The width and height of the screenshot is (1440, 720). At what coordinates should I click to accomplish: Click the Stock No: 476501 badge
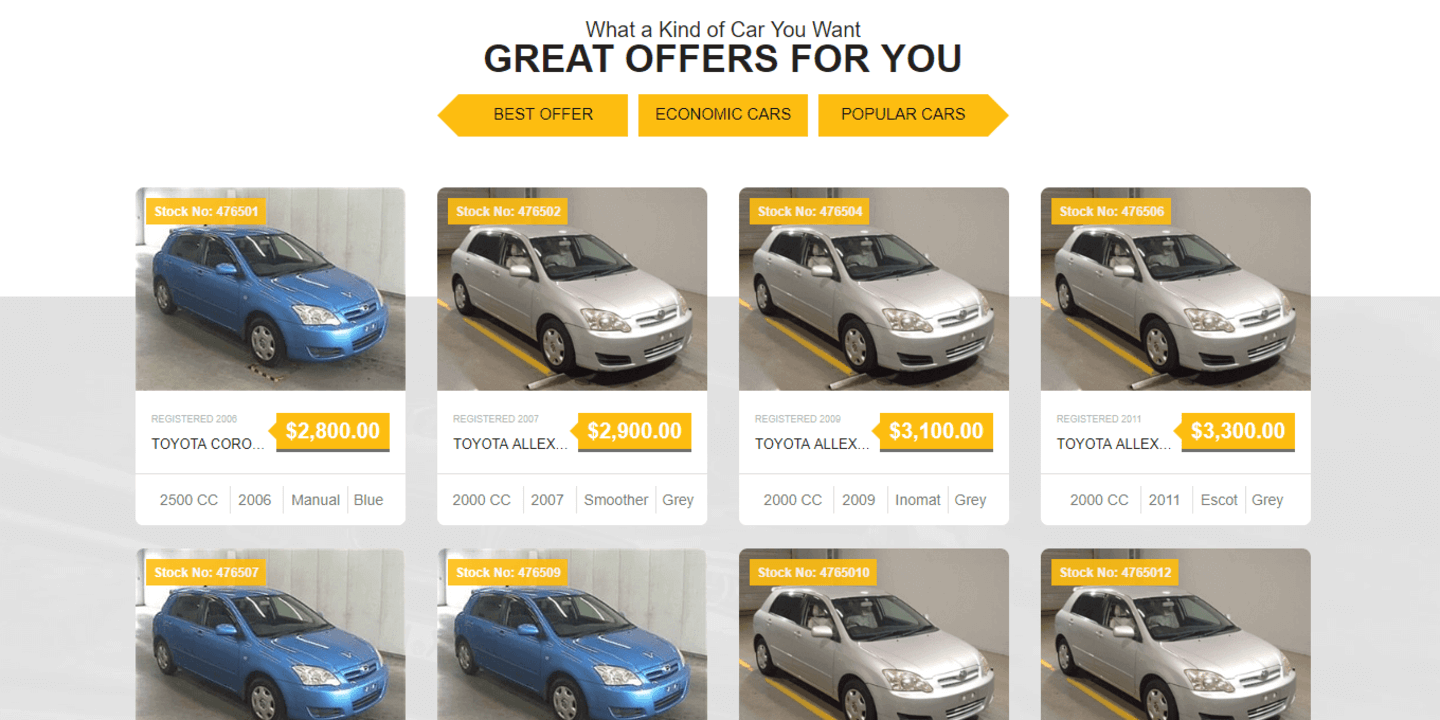(207, 212)
